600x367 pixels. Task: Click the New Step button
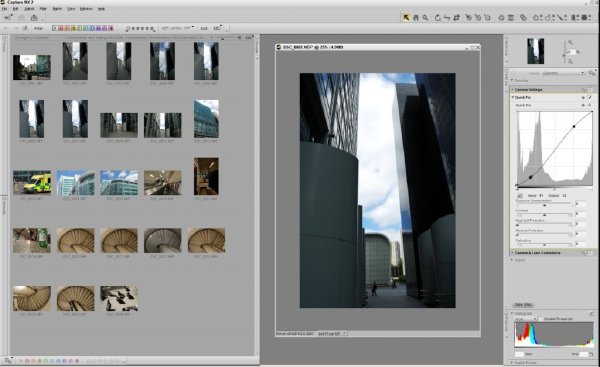(523, 305)
